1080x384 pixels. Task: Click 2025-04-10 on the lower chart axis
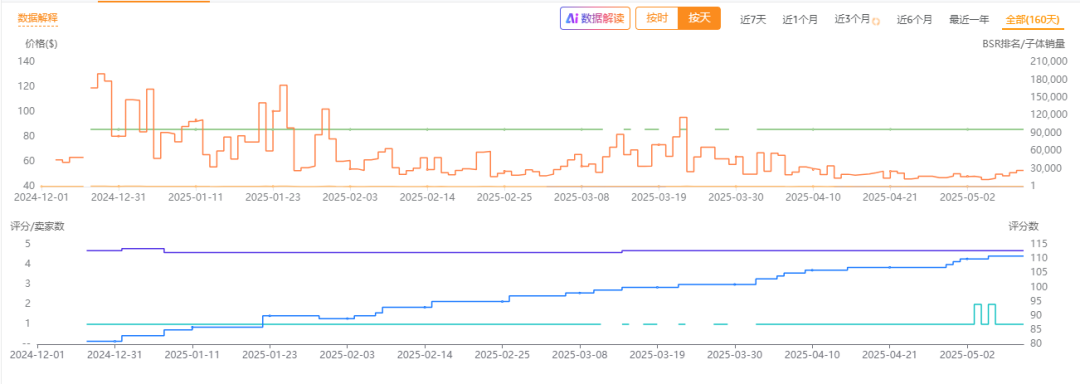pyautogui.click(x=811, y=354)
